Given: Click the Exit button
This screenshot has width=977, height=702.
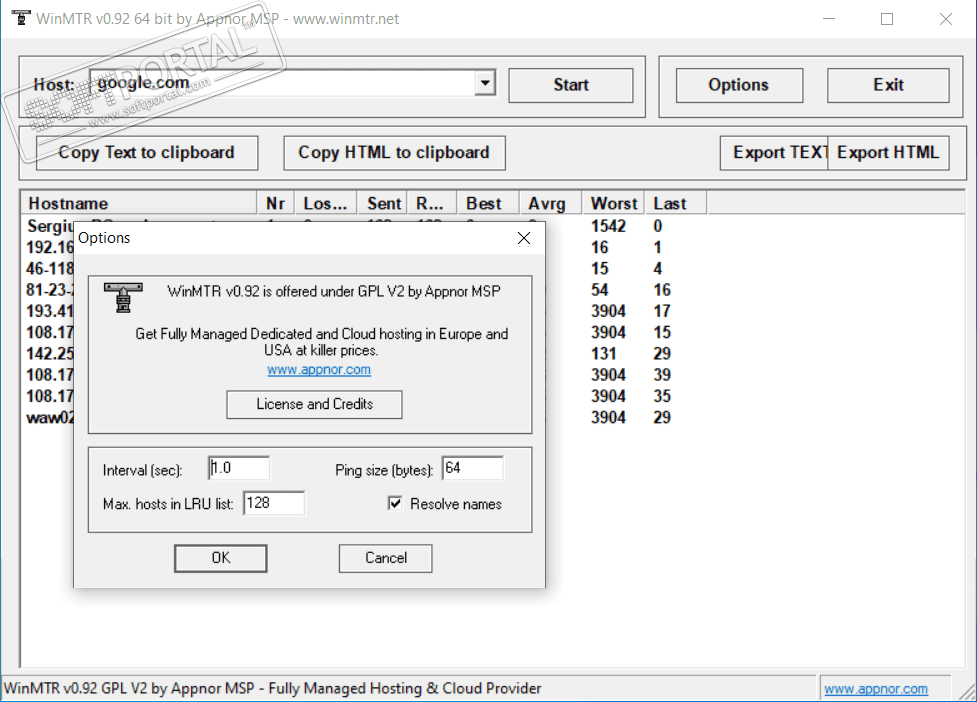Looking at the screenshot, I should (888, 85).
